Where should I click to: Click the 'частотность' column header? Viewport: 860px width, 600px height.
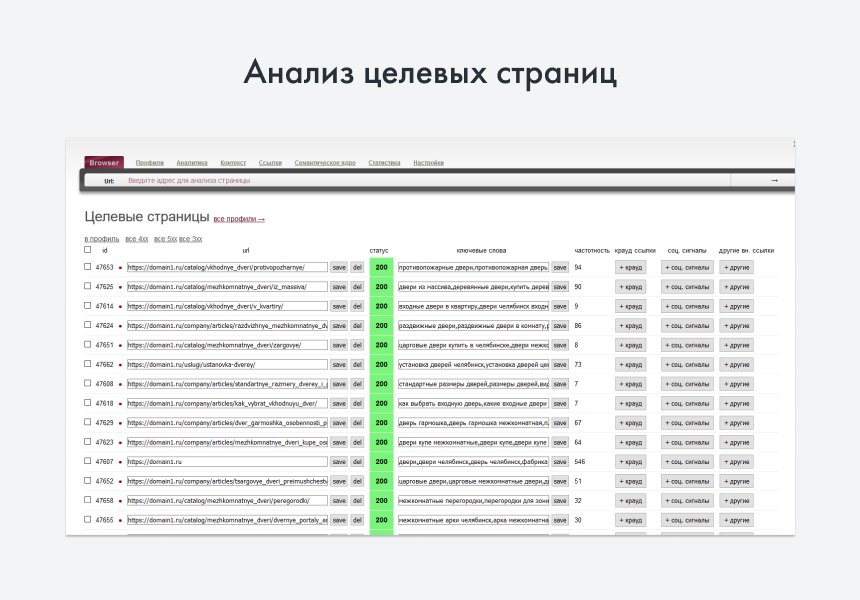(592, 251)
